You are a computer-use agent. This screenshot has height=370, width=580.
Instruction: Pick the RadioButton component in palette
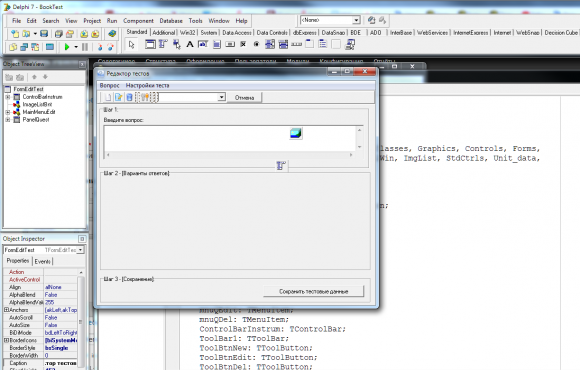pos(256,44)
